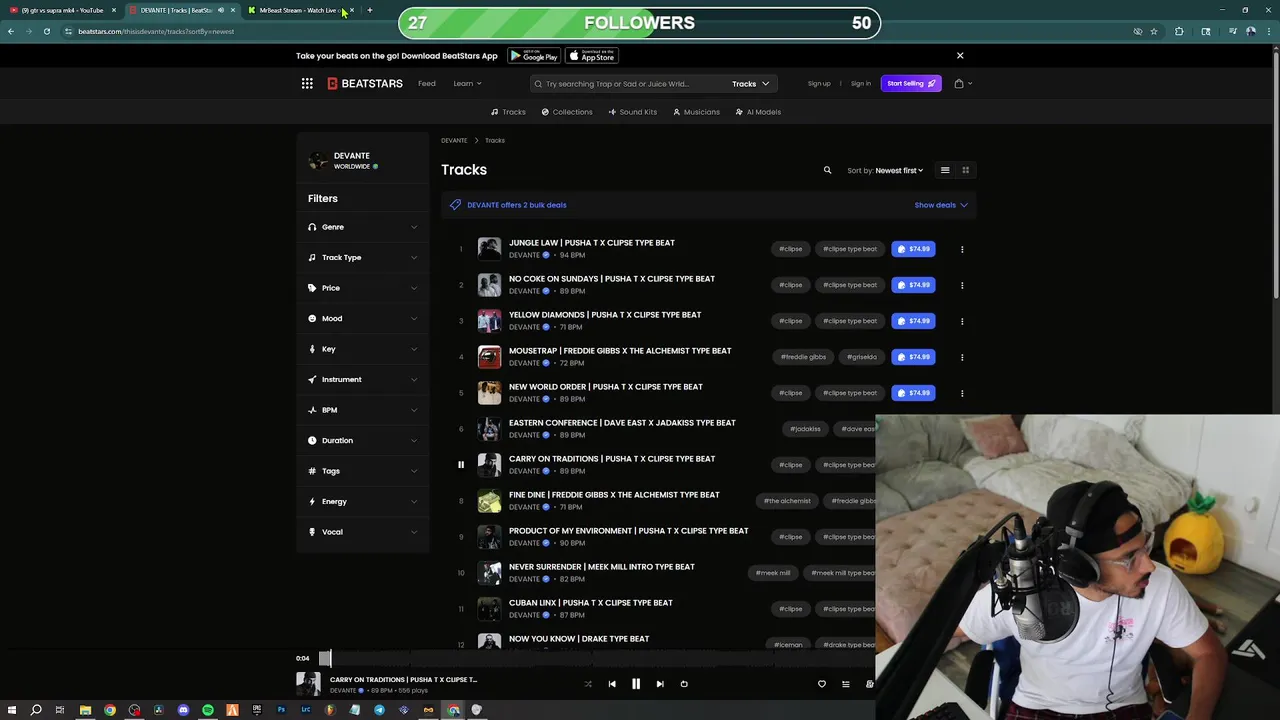Image resolution: width=1280 pixels, height=720 pixels.
Task: Expand the BPM filter
Action: coord(363,410)
